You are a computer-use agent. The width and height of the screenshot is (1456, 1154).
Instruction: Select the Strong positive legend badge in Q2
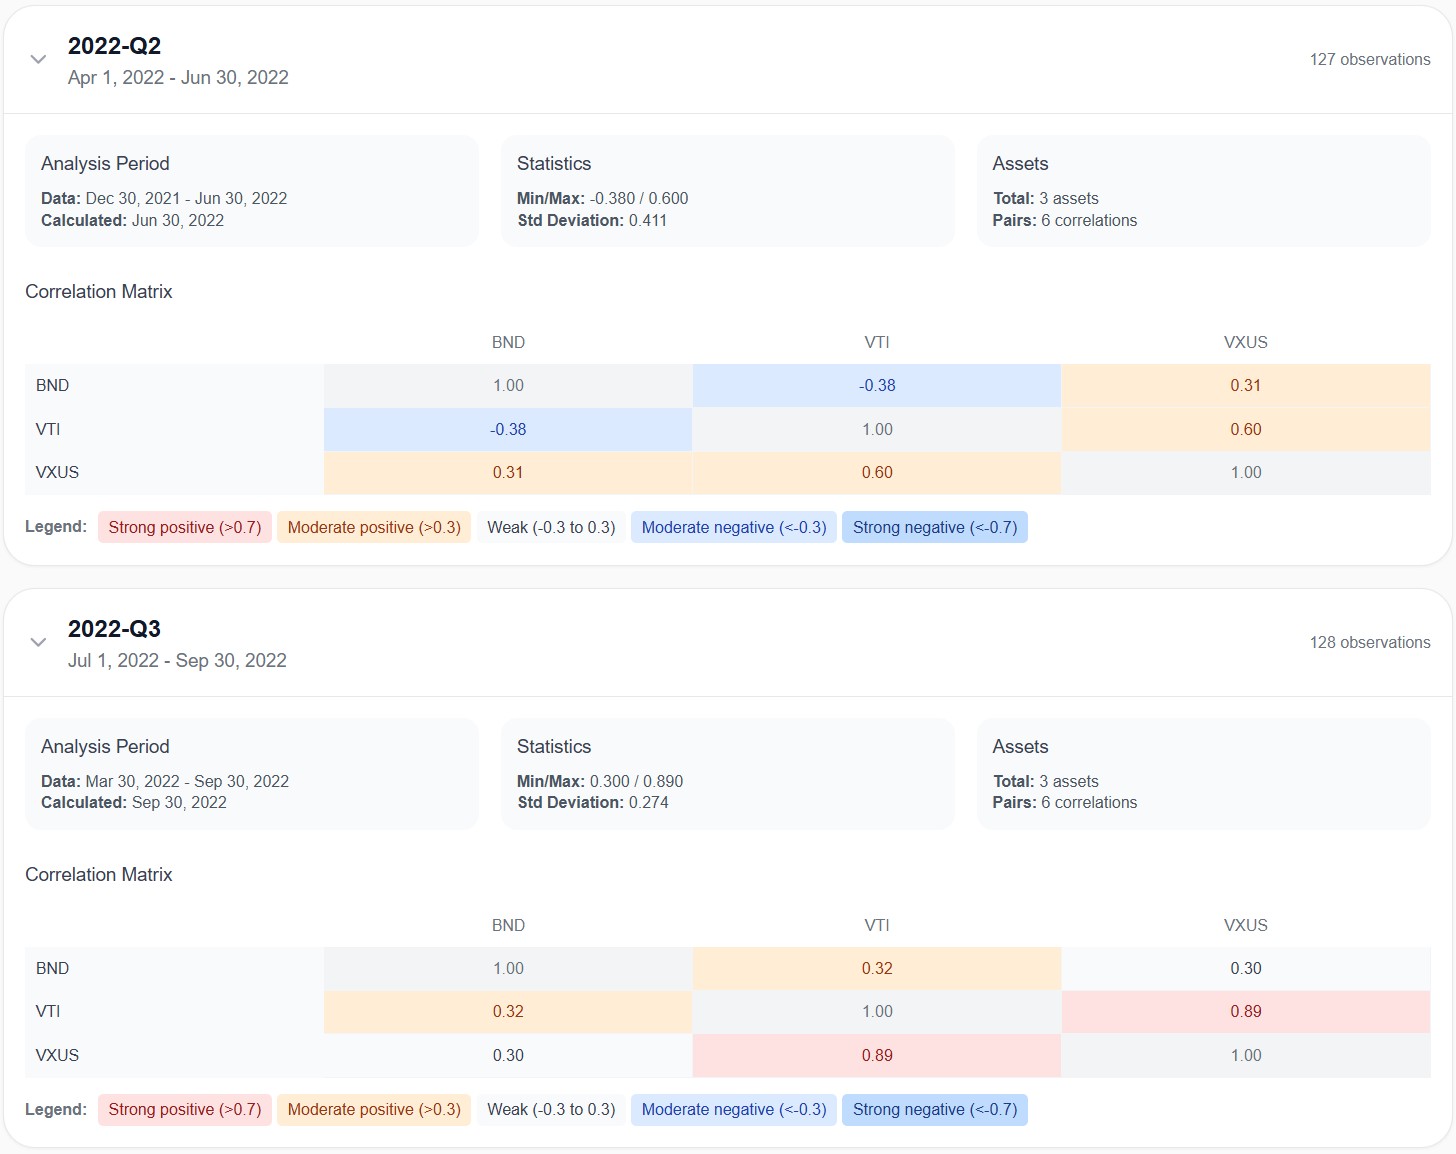(184, 527)
